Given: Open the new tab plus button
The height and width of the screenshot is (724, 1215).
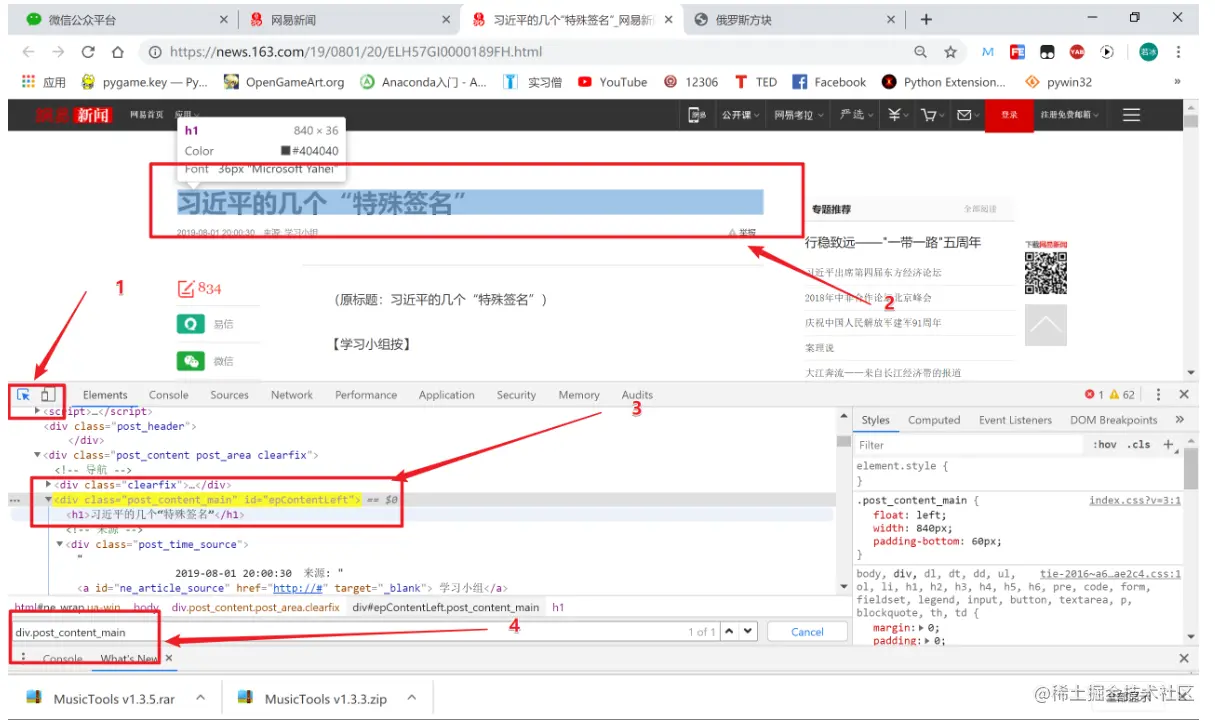Looking at the screenshot, I should [x=926, y=19].
